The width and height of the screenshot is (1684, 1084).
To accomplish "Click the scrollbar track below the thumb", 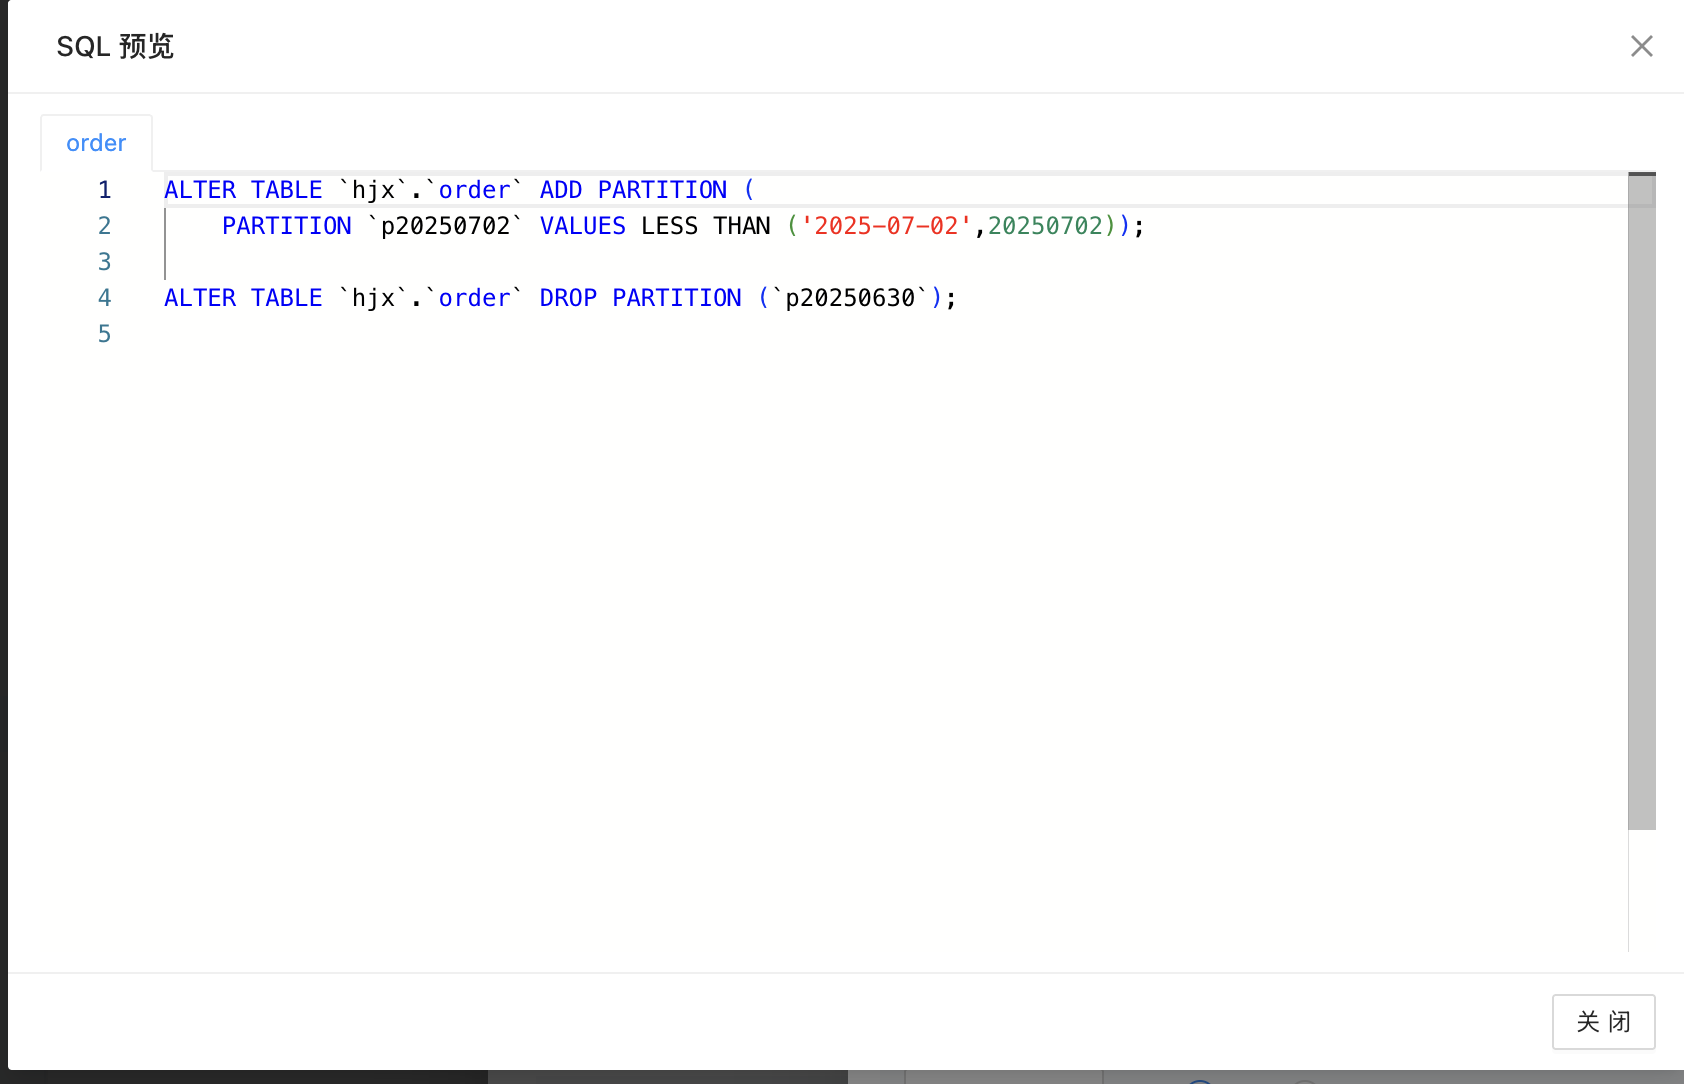I will click(1641, 890).
